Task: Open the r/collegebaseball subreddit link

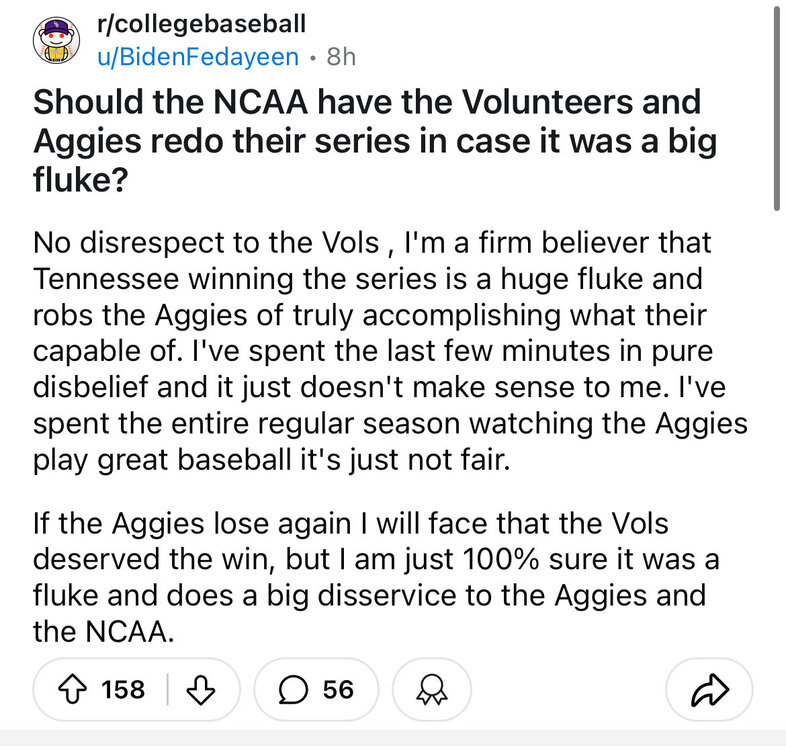Action: point(201,24)
